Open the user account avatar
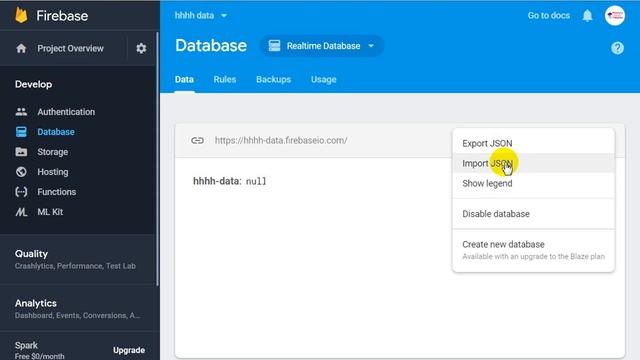 [615, 16]
